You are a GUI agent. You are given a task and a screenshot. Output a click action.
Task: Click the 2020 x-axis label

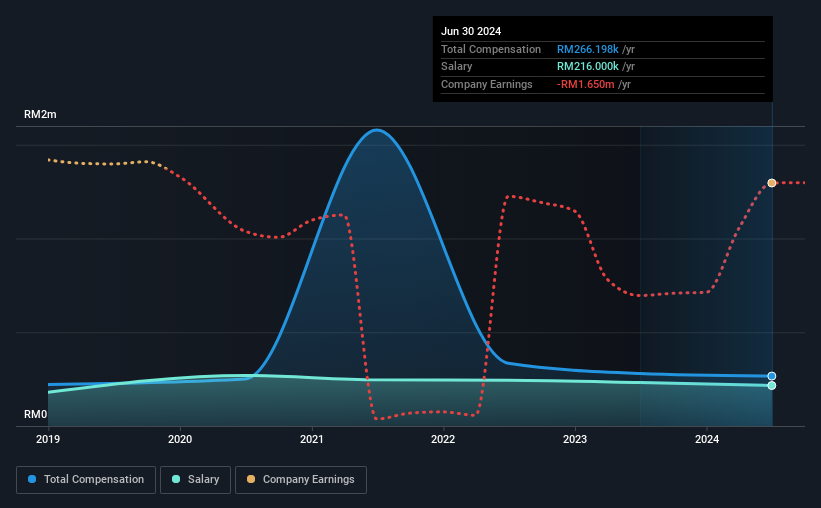(180, 439)
